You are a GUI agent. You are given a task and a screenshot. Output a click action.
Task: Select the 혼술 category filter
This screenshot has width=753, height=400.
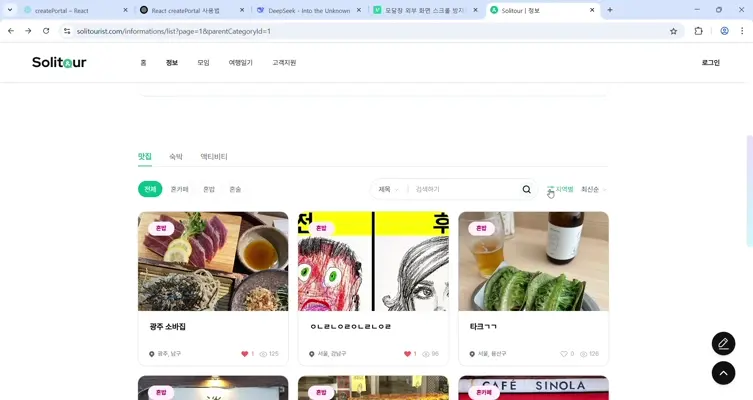click(x=235, y=189)
